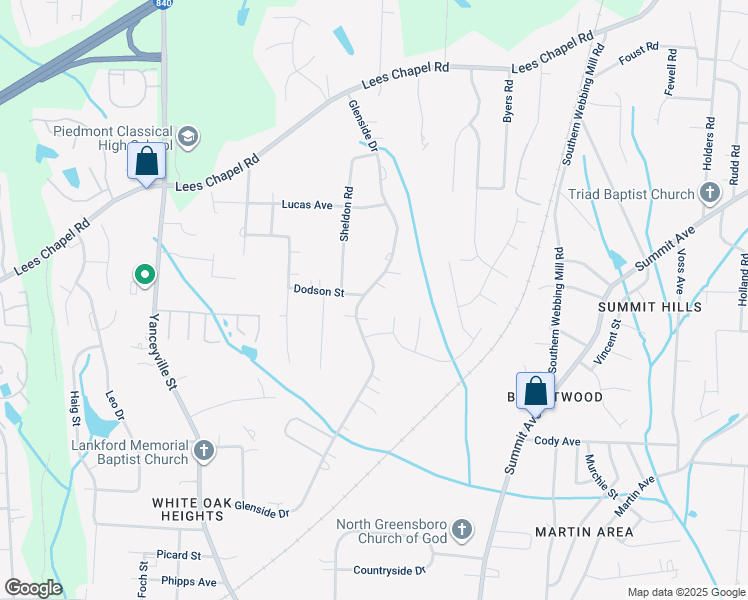This screenshot has height=600, width=748.
Task: Click the Summit Hills neighborhood label
Action: (650, 307)
